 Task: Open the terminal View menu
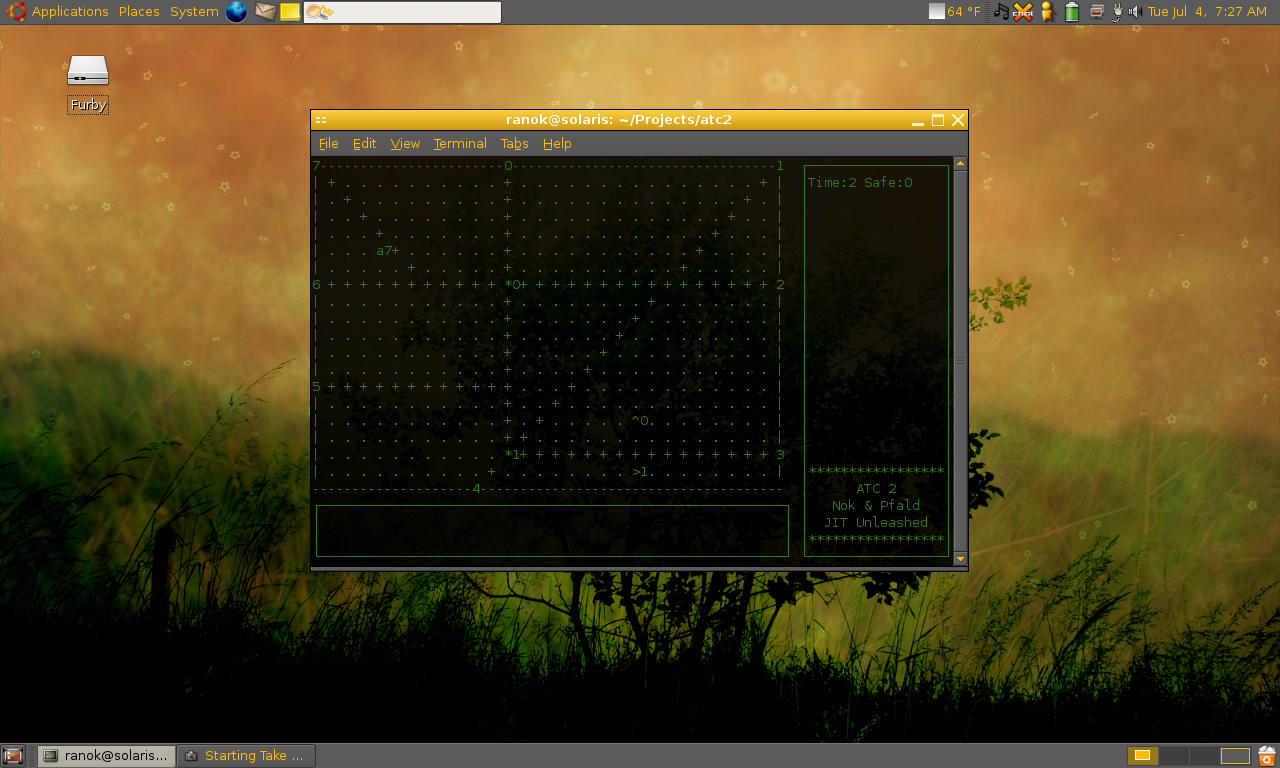coord(405,144)
